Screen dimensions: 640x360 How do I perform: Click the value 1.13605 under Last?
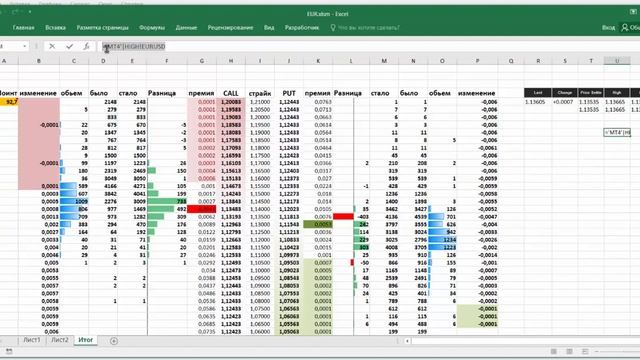[x=535, y=102]
